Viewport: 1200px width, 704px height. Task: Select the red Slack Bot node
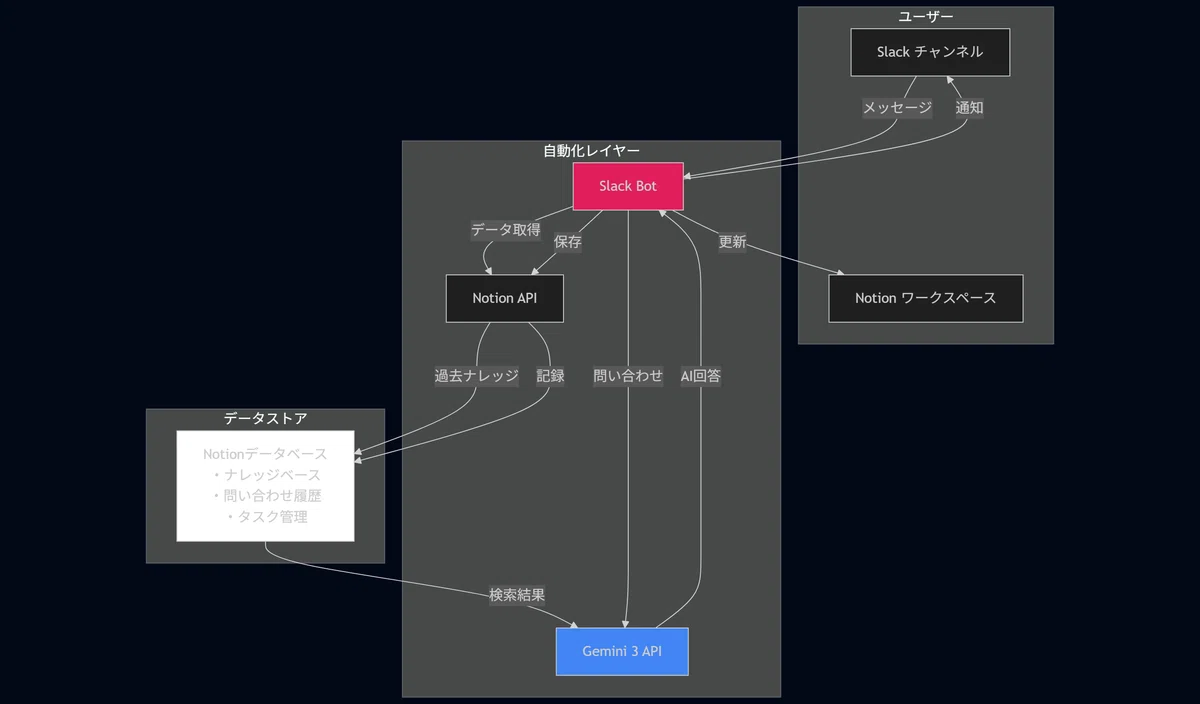(628, 186)
